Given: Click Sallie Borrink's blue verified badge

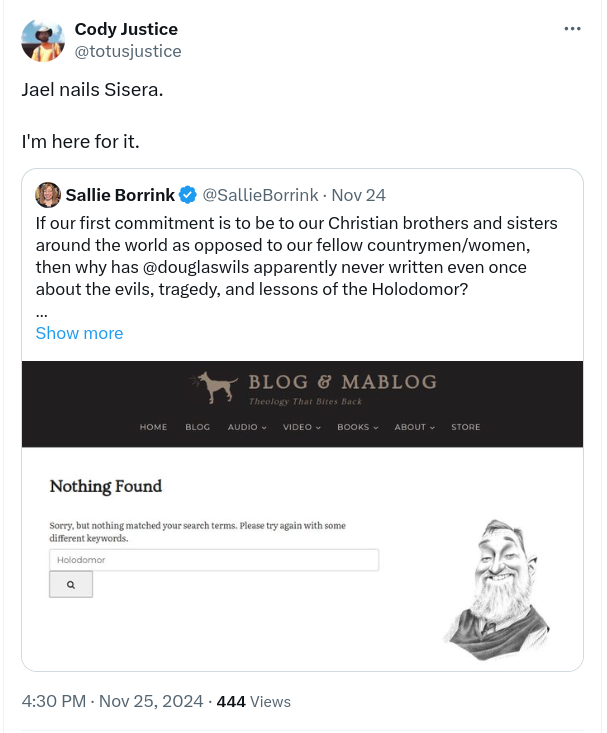Looking at the screenshot, I should tap(187, 194).
